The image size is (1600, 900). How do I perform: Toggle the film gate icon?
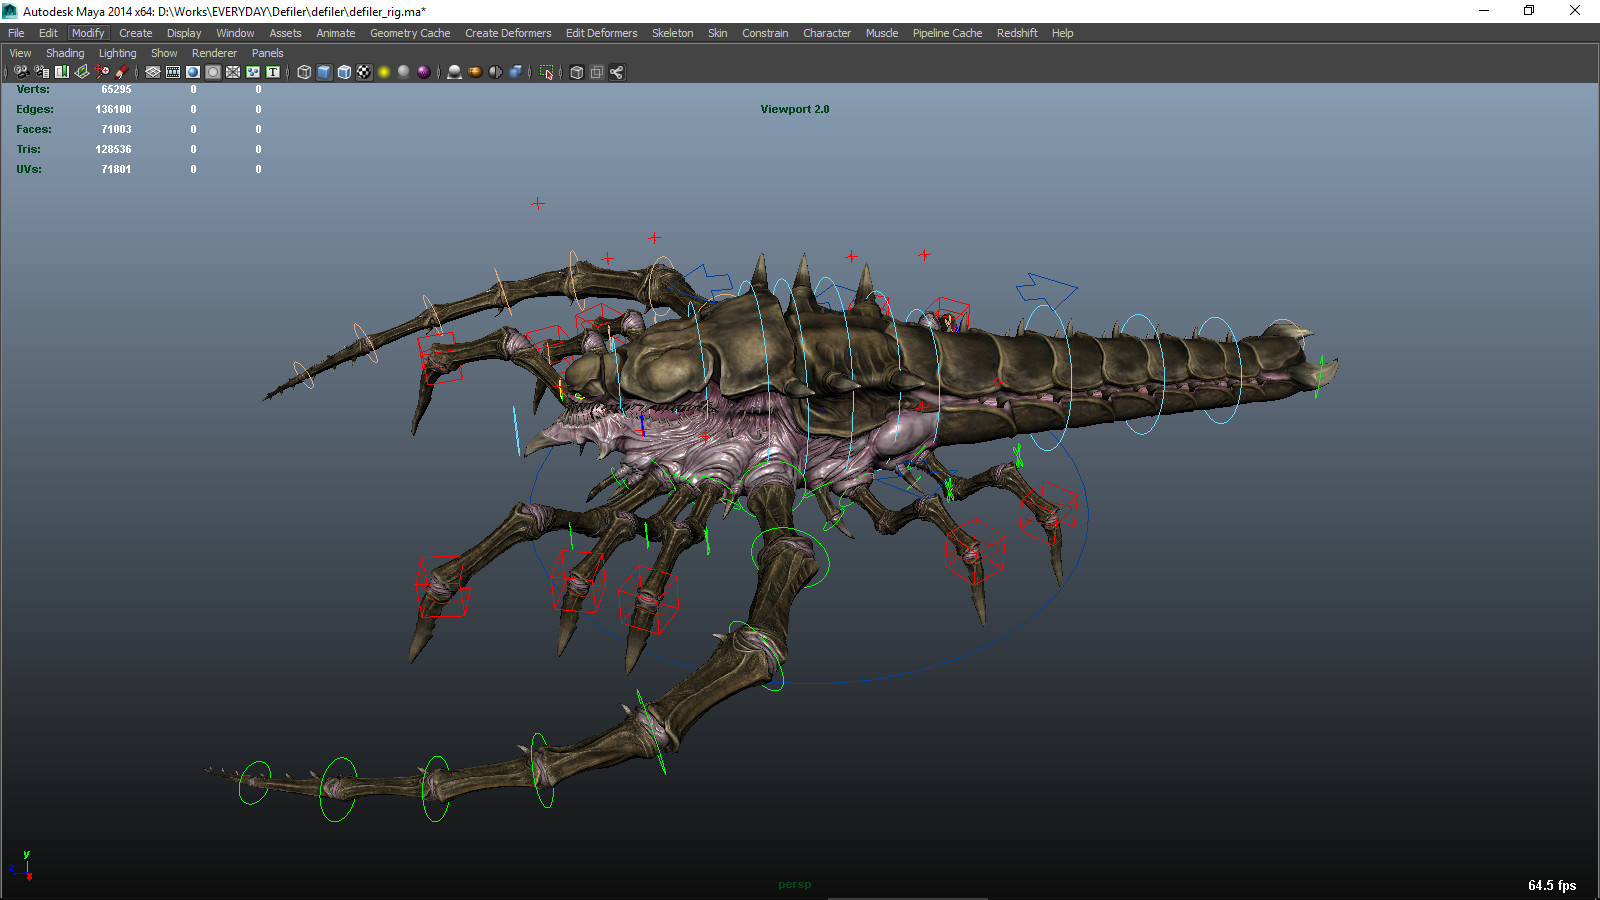point(172,72)
